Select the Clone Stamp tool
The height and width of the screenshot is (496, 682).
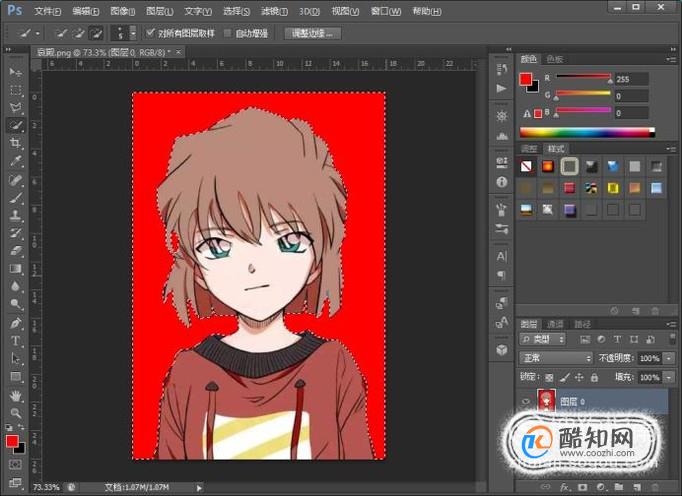click(x=16, y=215)
